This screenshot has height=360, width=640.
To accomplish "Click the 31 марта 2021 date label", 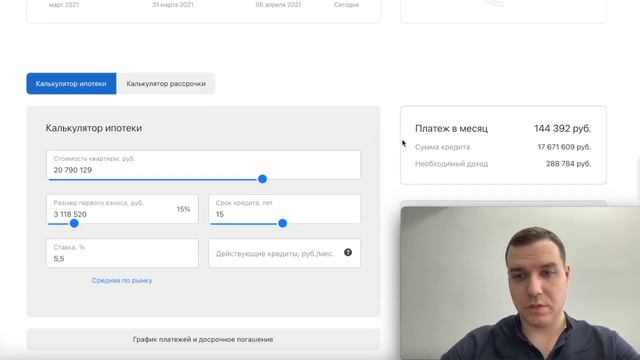I will (173, 5).
